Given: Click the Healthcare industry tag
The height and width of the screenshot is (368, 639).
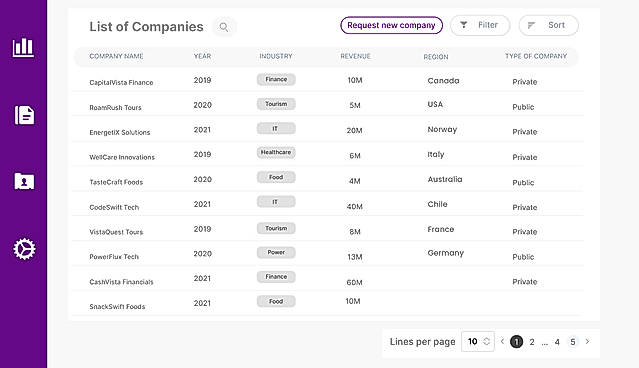Looking at the screenshot, I should click(276, 152).
